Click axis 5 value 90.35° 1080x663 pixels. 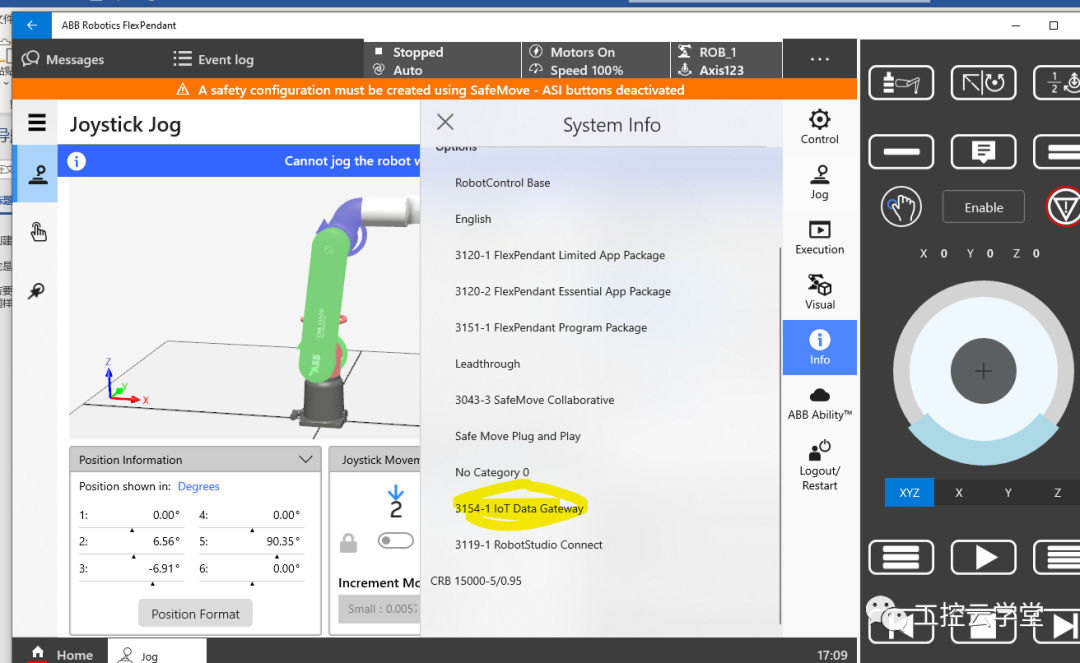coord(283,541)
